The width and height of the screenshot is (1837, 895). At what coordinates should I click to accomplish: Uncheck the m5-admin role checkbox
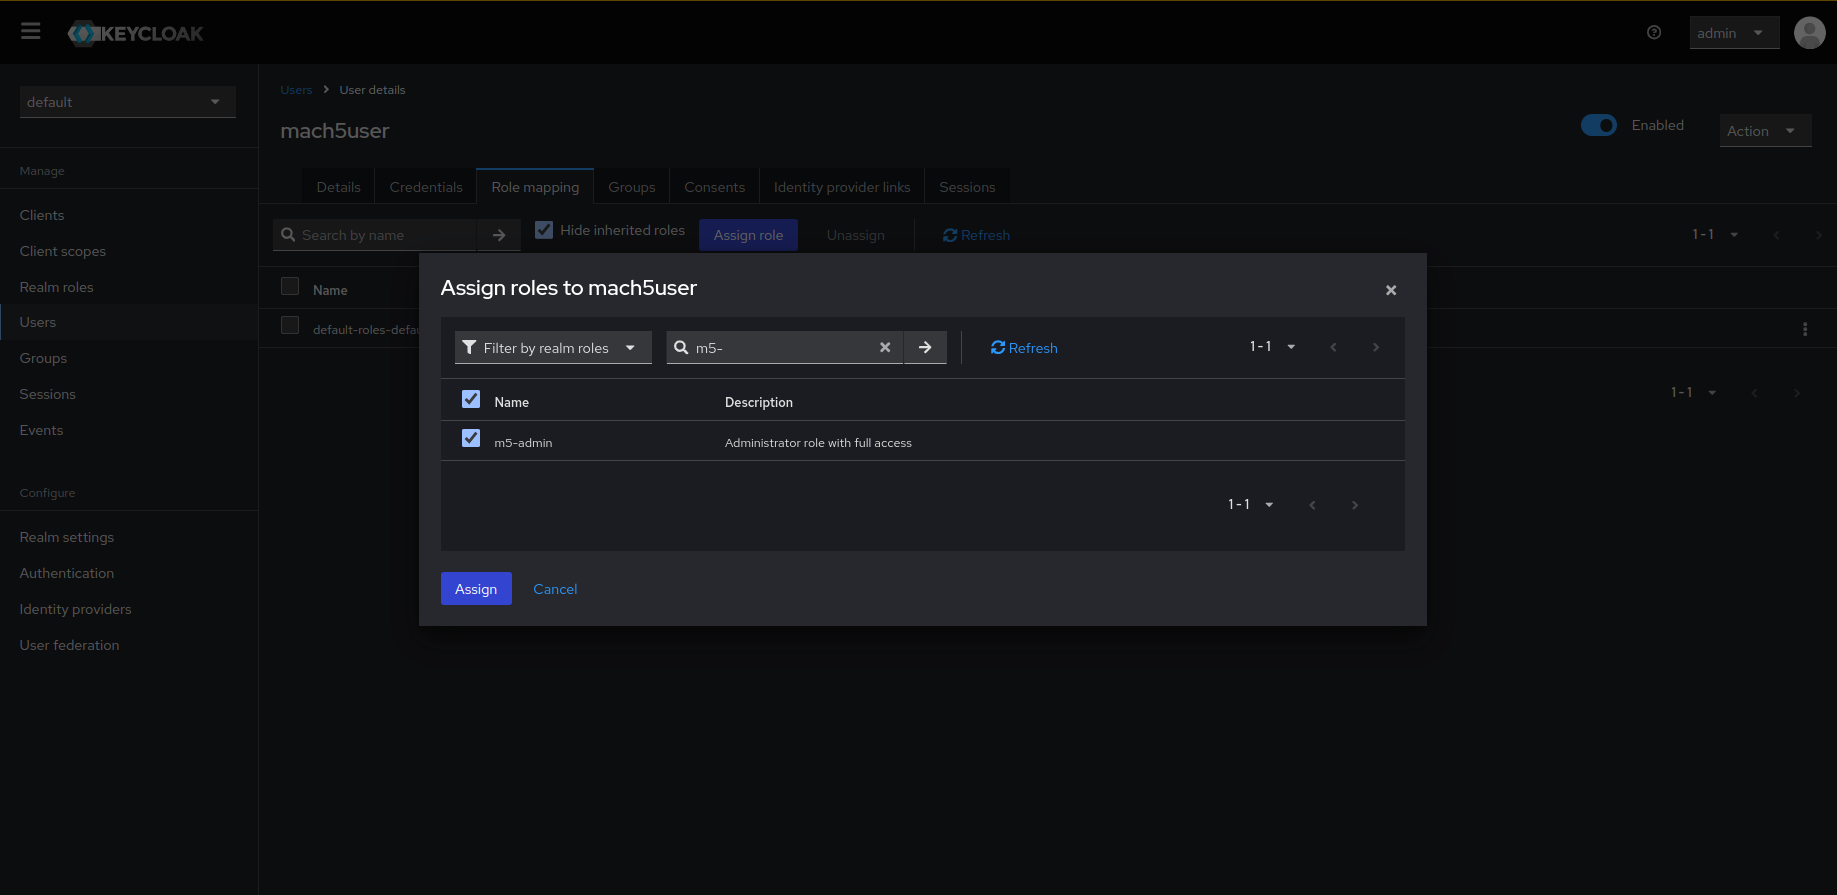471,439
